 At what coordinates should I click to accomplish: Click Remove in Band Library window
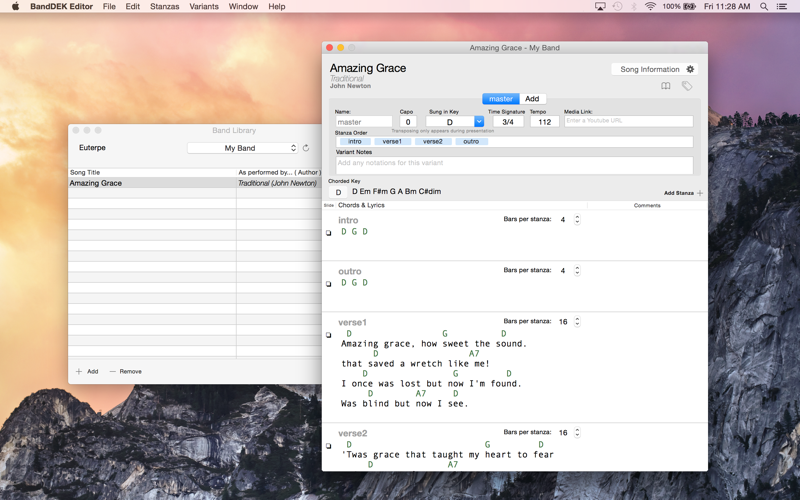(x=126, y=371)
